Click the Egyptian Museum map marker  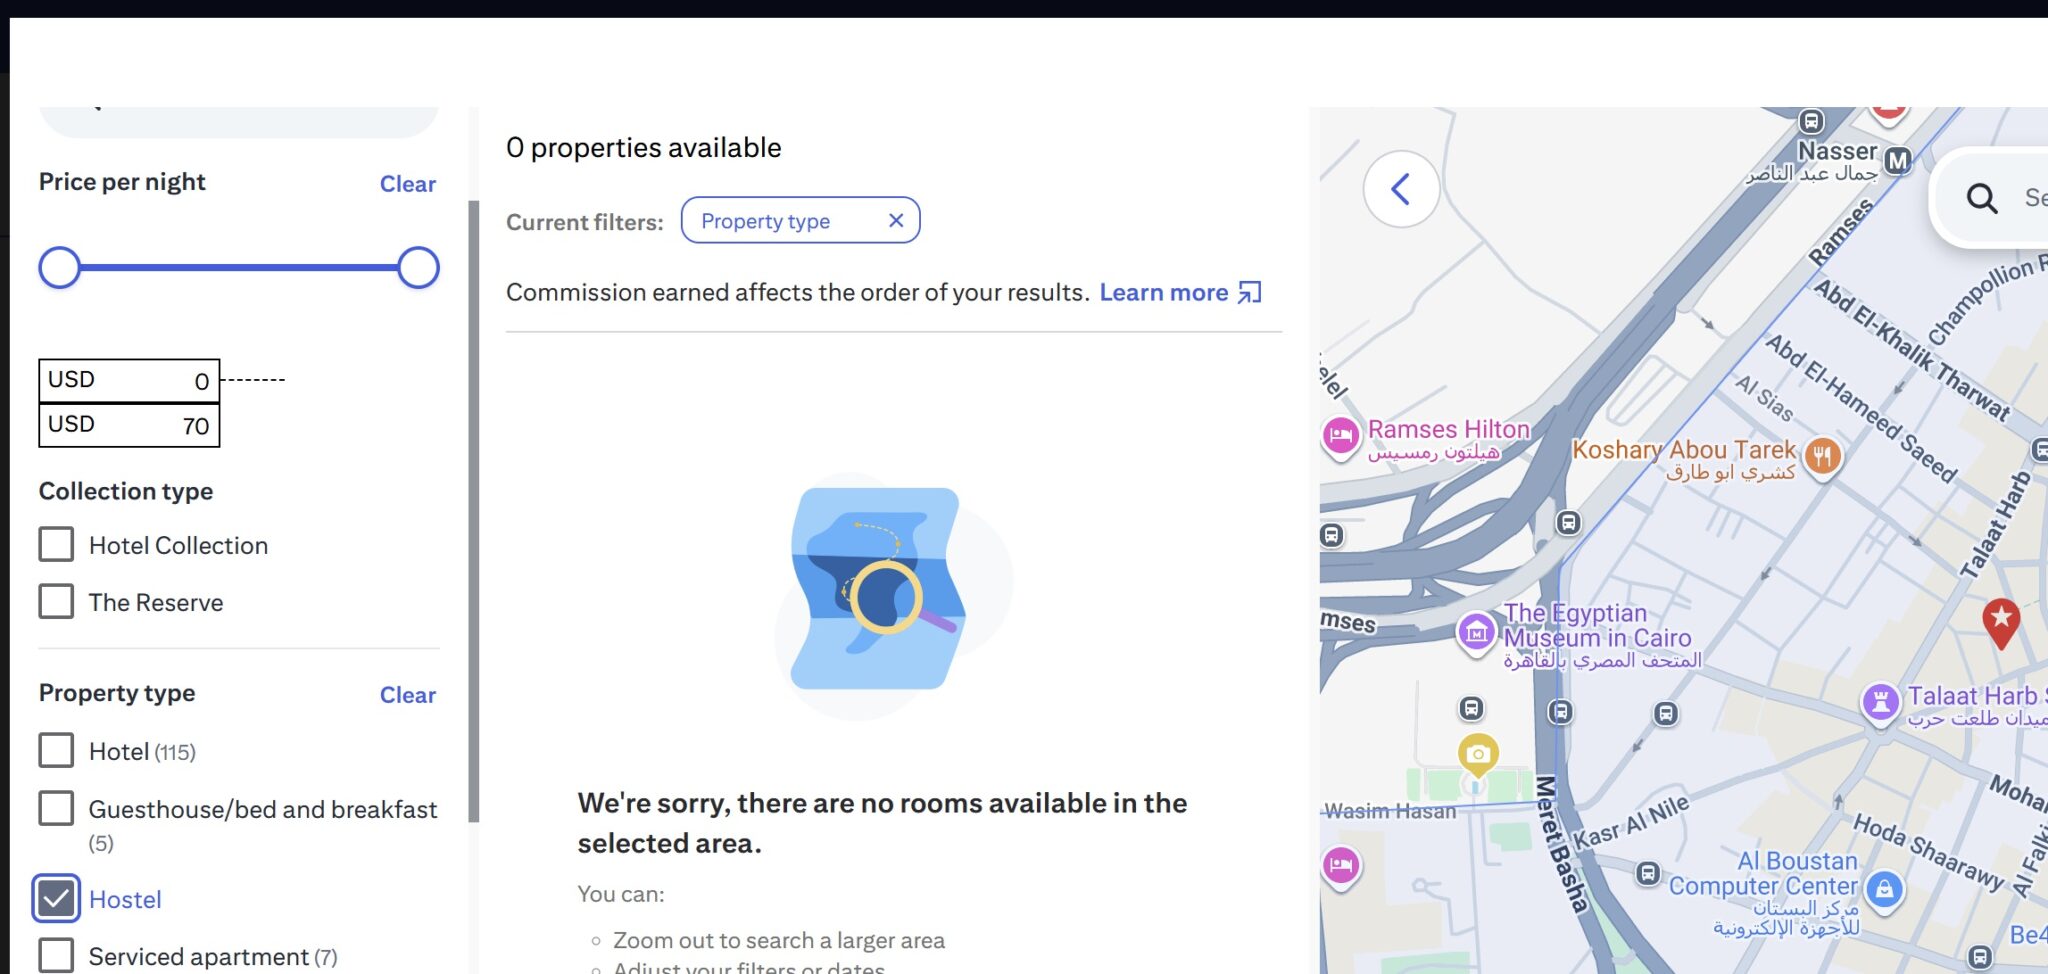coord(1476,632)
